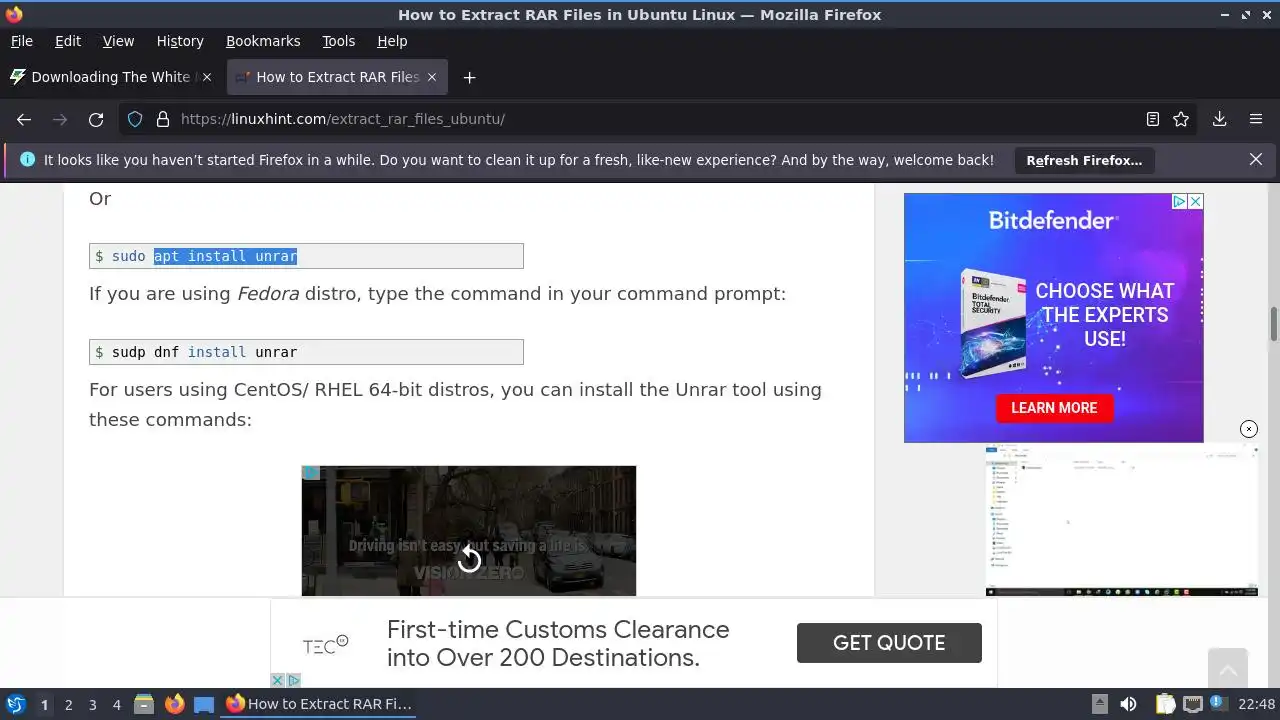This screenshot has width=1280, height=720.
Task: Open update notifier tray icon
Action: tap(1219, 704)
